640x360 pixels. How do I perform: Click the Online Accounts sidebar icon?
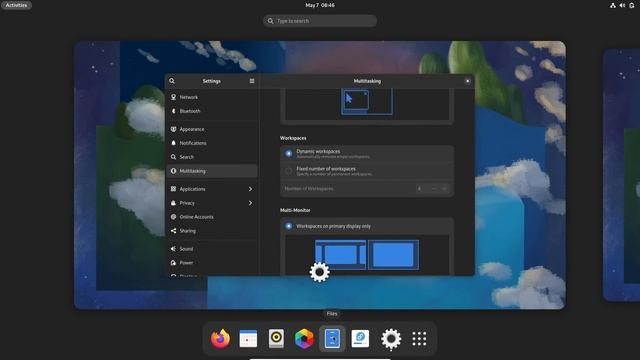pyautogui.click(x=173, y=217)
